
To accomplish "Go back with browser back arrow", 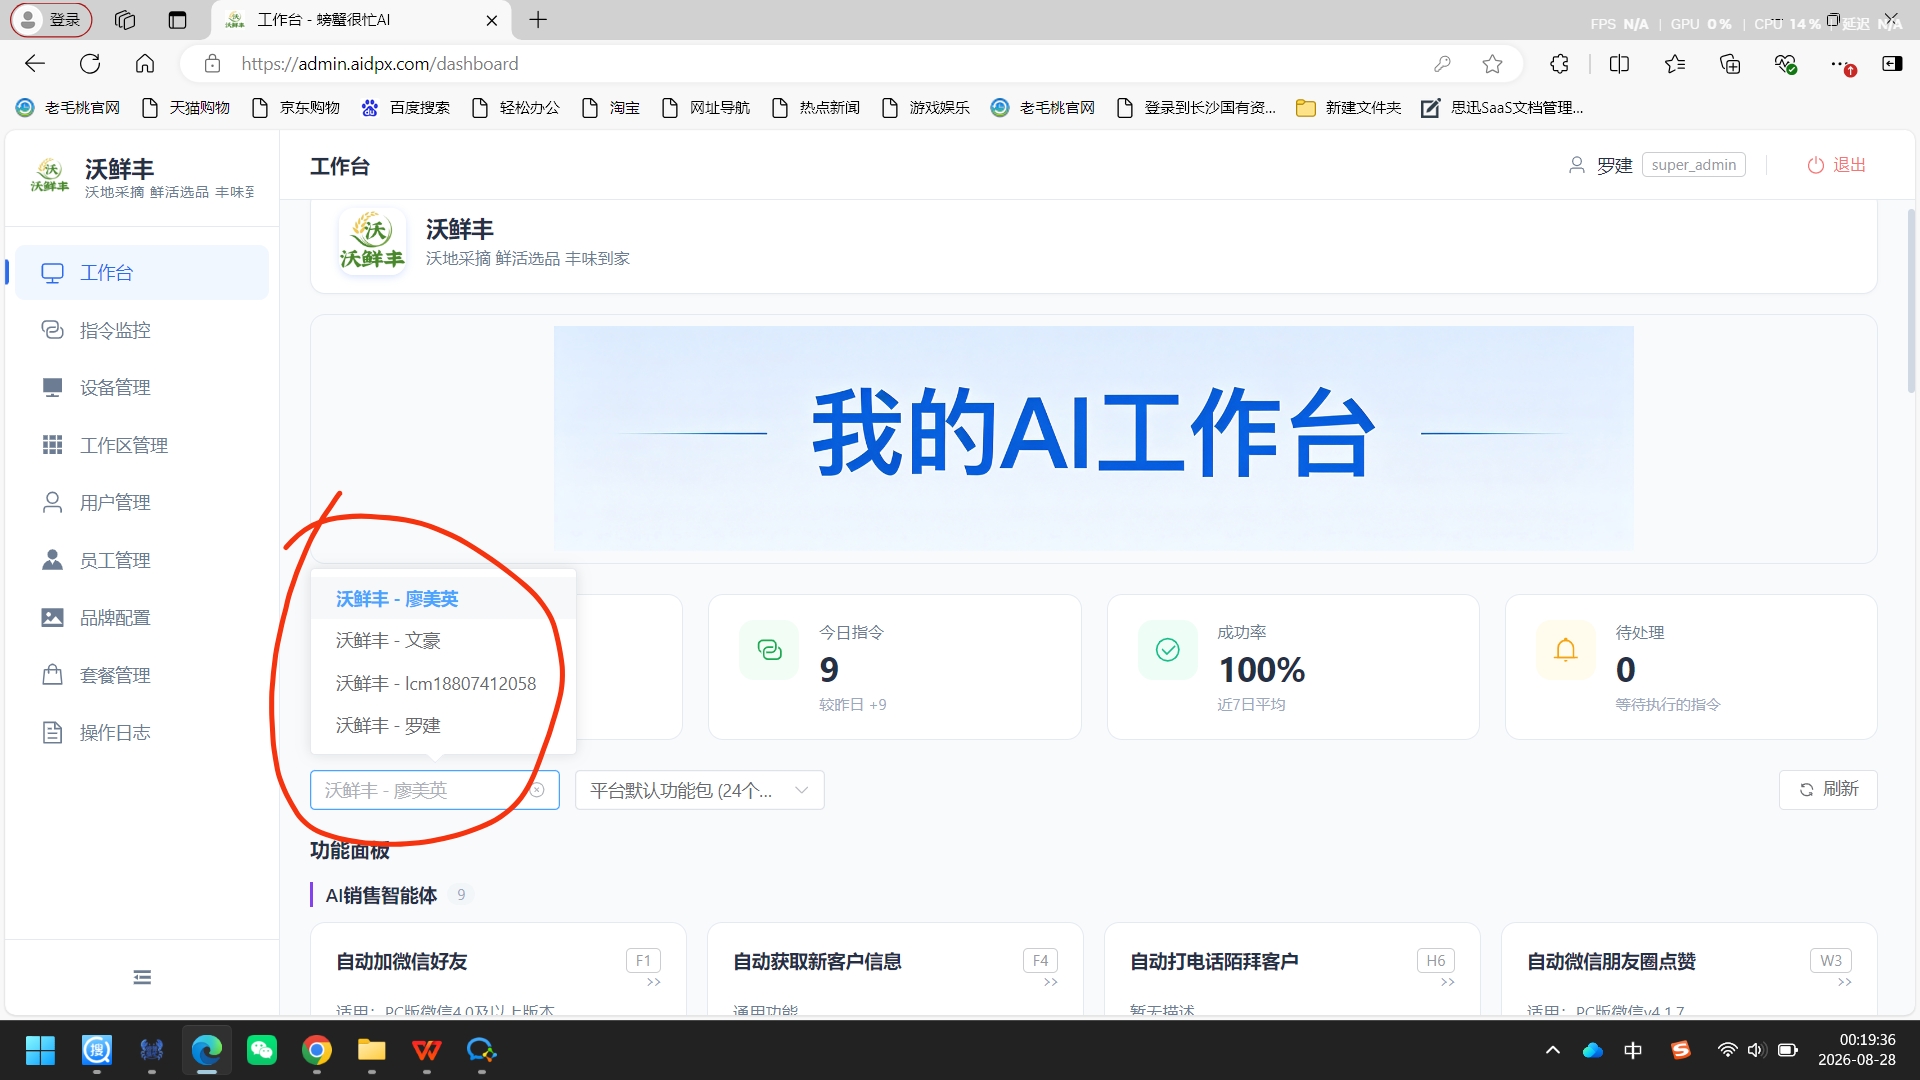I will (35, 64).
